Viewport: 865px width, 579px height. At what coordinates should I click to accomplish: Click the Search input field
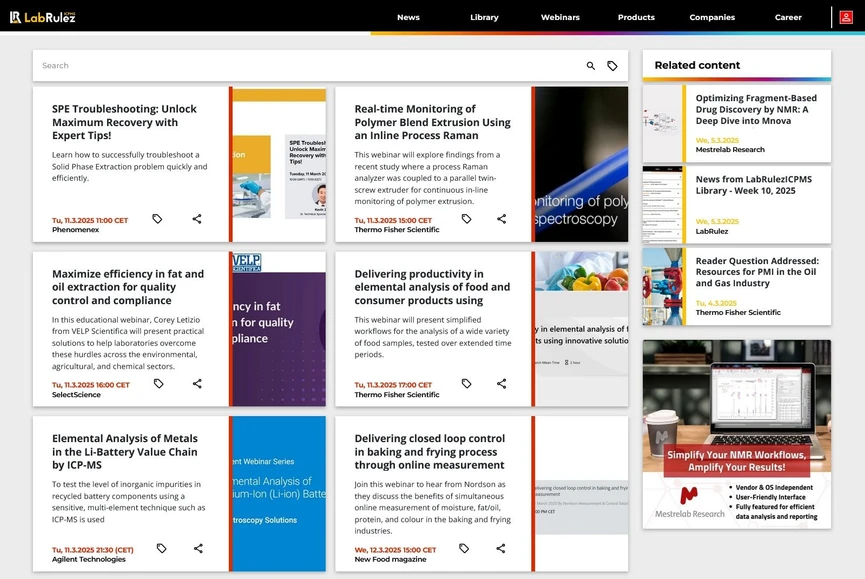309,66
